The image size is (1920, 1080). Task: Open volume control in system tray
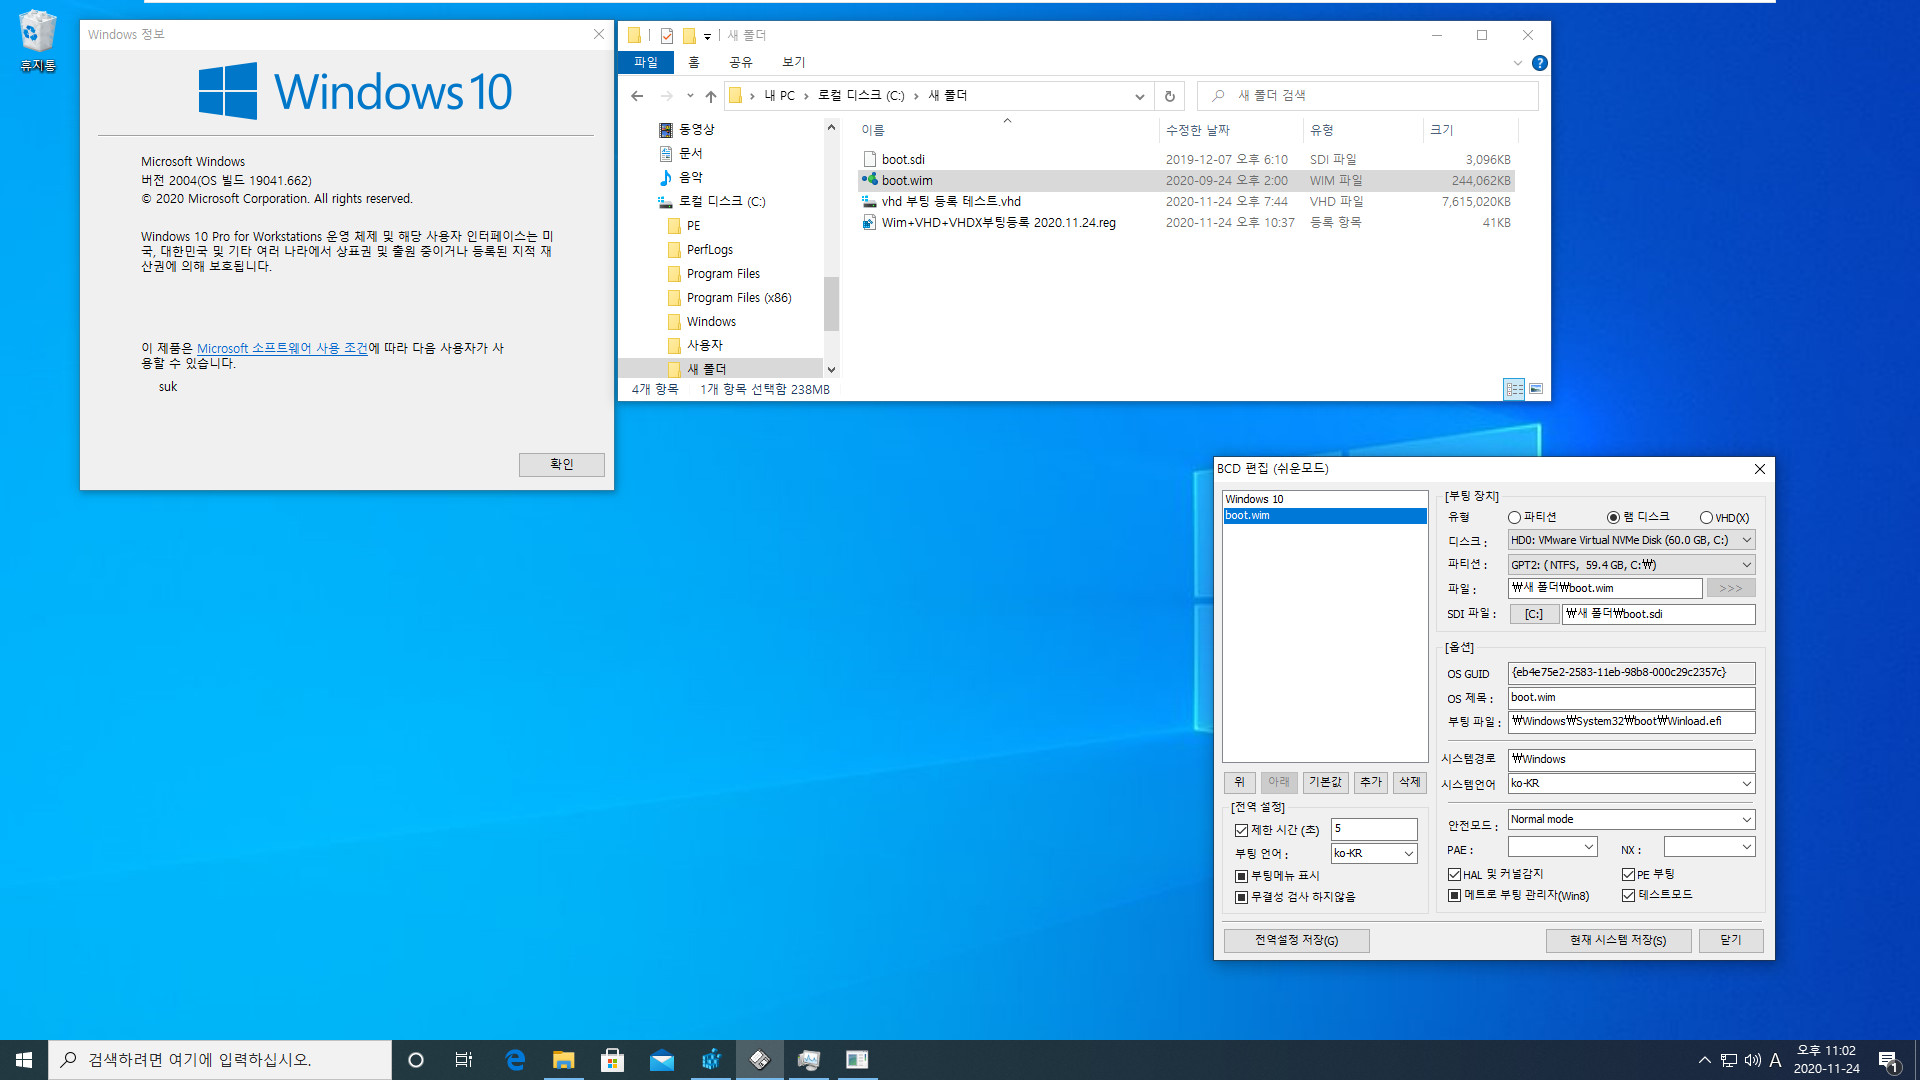tap(1752, 1060)
